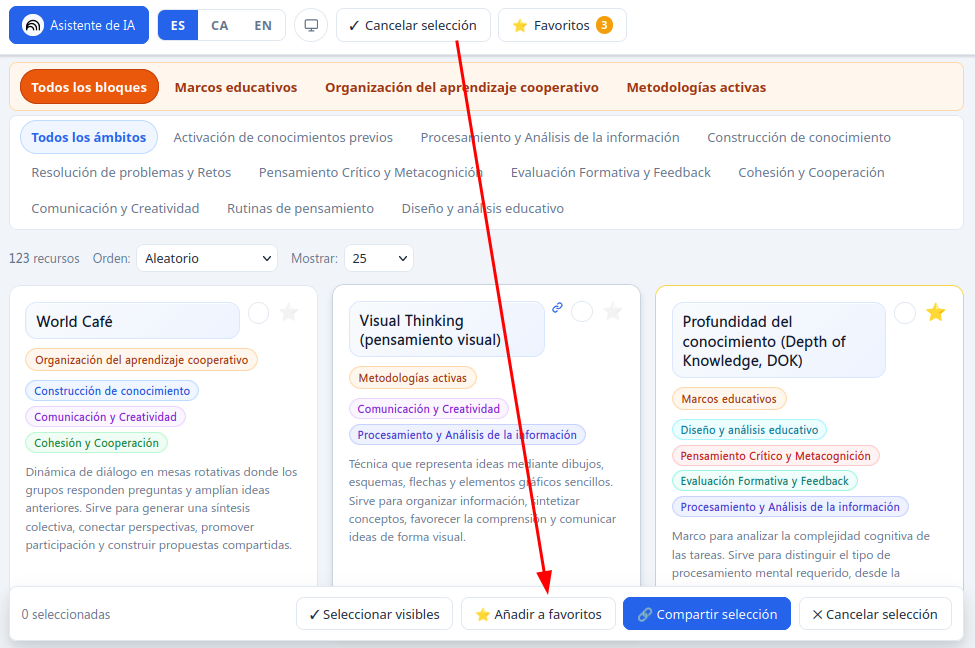Switch language to CA
975x648 pixels.
pos(220,25)
